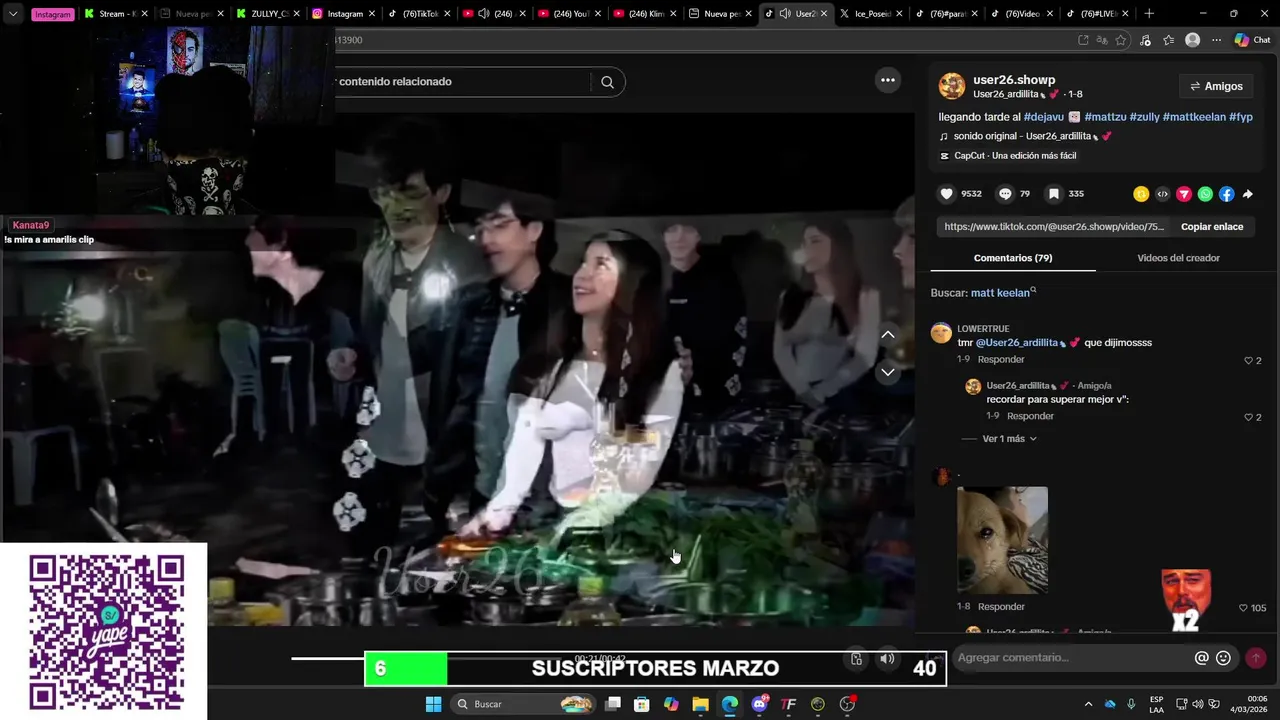
Task: Like LOWERTRUE's comment
Action: tap(1248, 360)
